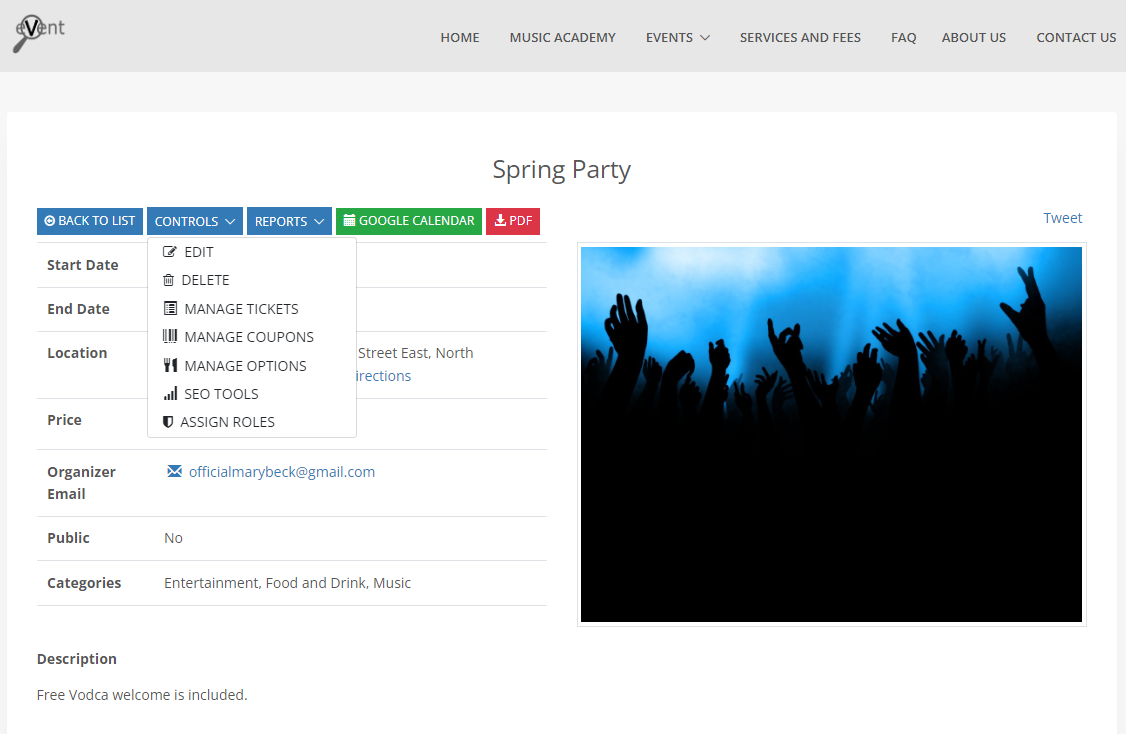Viewport: 1126px width, 734px height.
Task: Expand the EVENTS navigation menu
Action: (677, 37)
